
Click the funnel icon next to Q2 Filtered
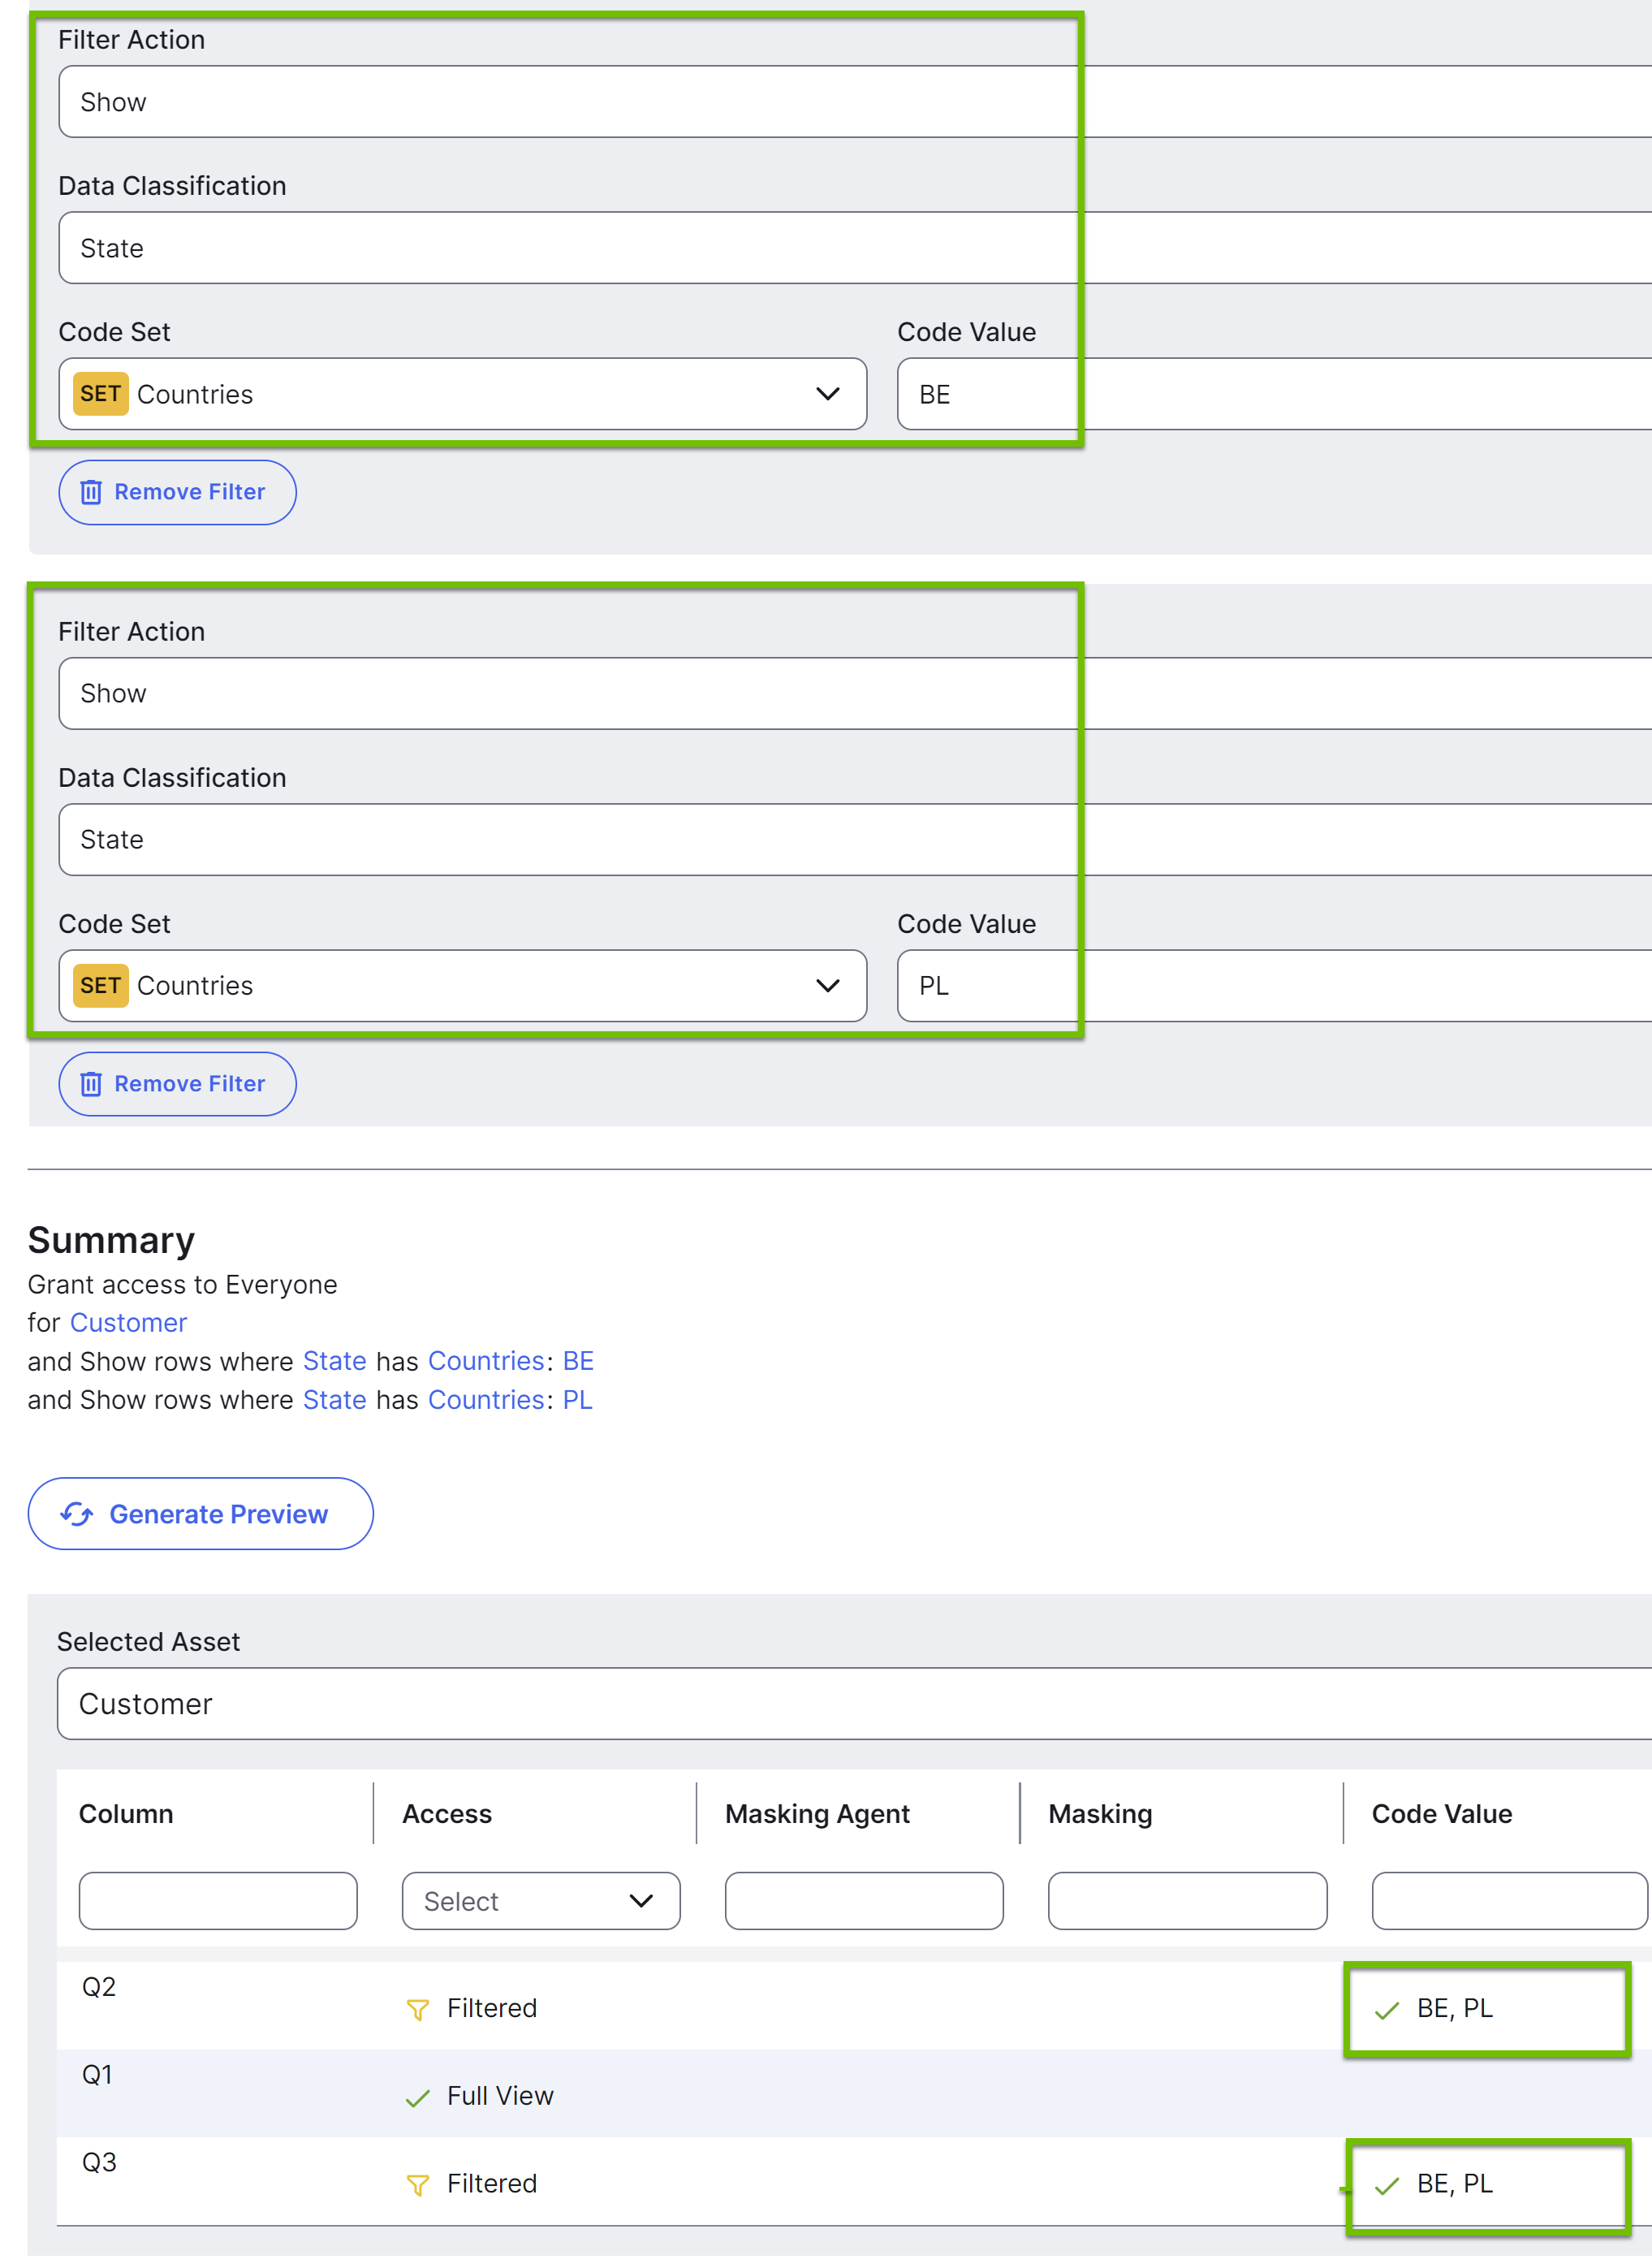[418, 2008]
